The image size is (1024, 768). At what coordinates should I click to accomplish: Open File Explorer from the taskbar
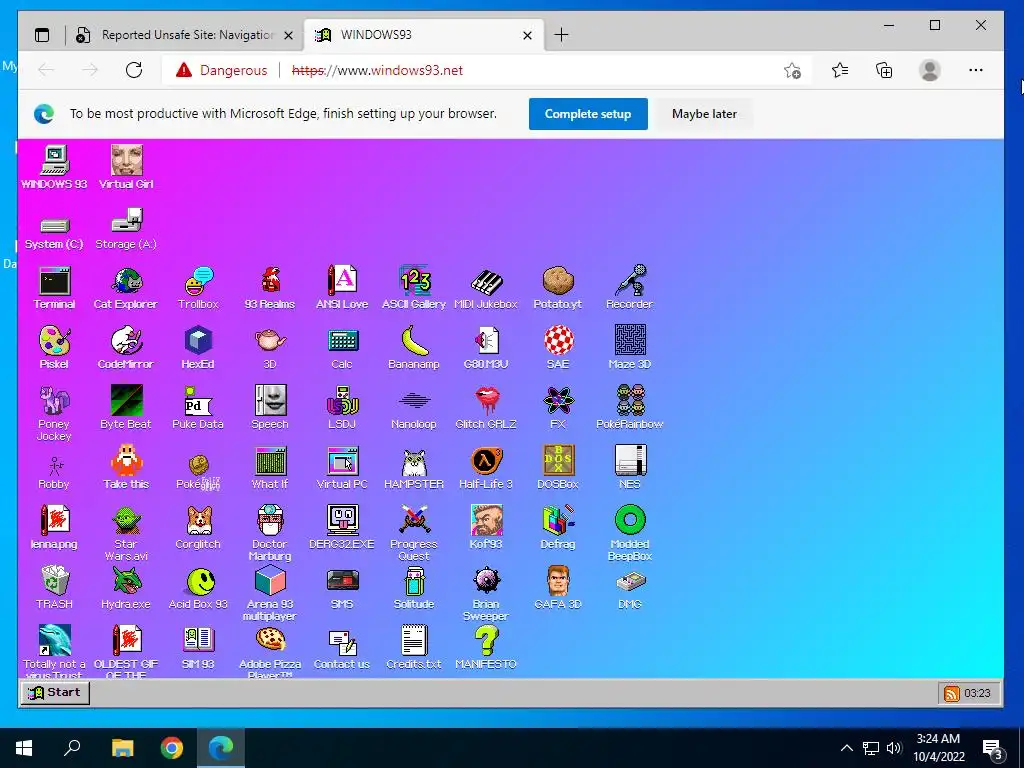click(x=122, y=748)
